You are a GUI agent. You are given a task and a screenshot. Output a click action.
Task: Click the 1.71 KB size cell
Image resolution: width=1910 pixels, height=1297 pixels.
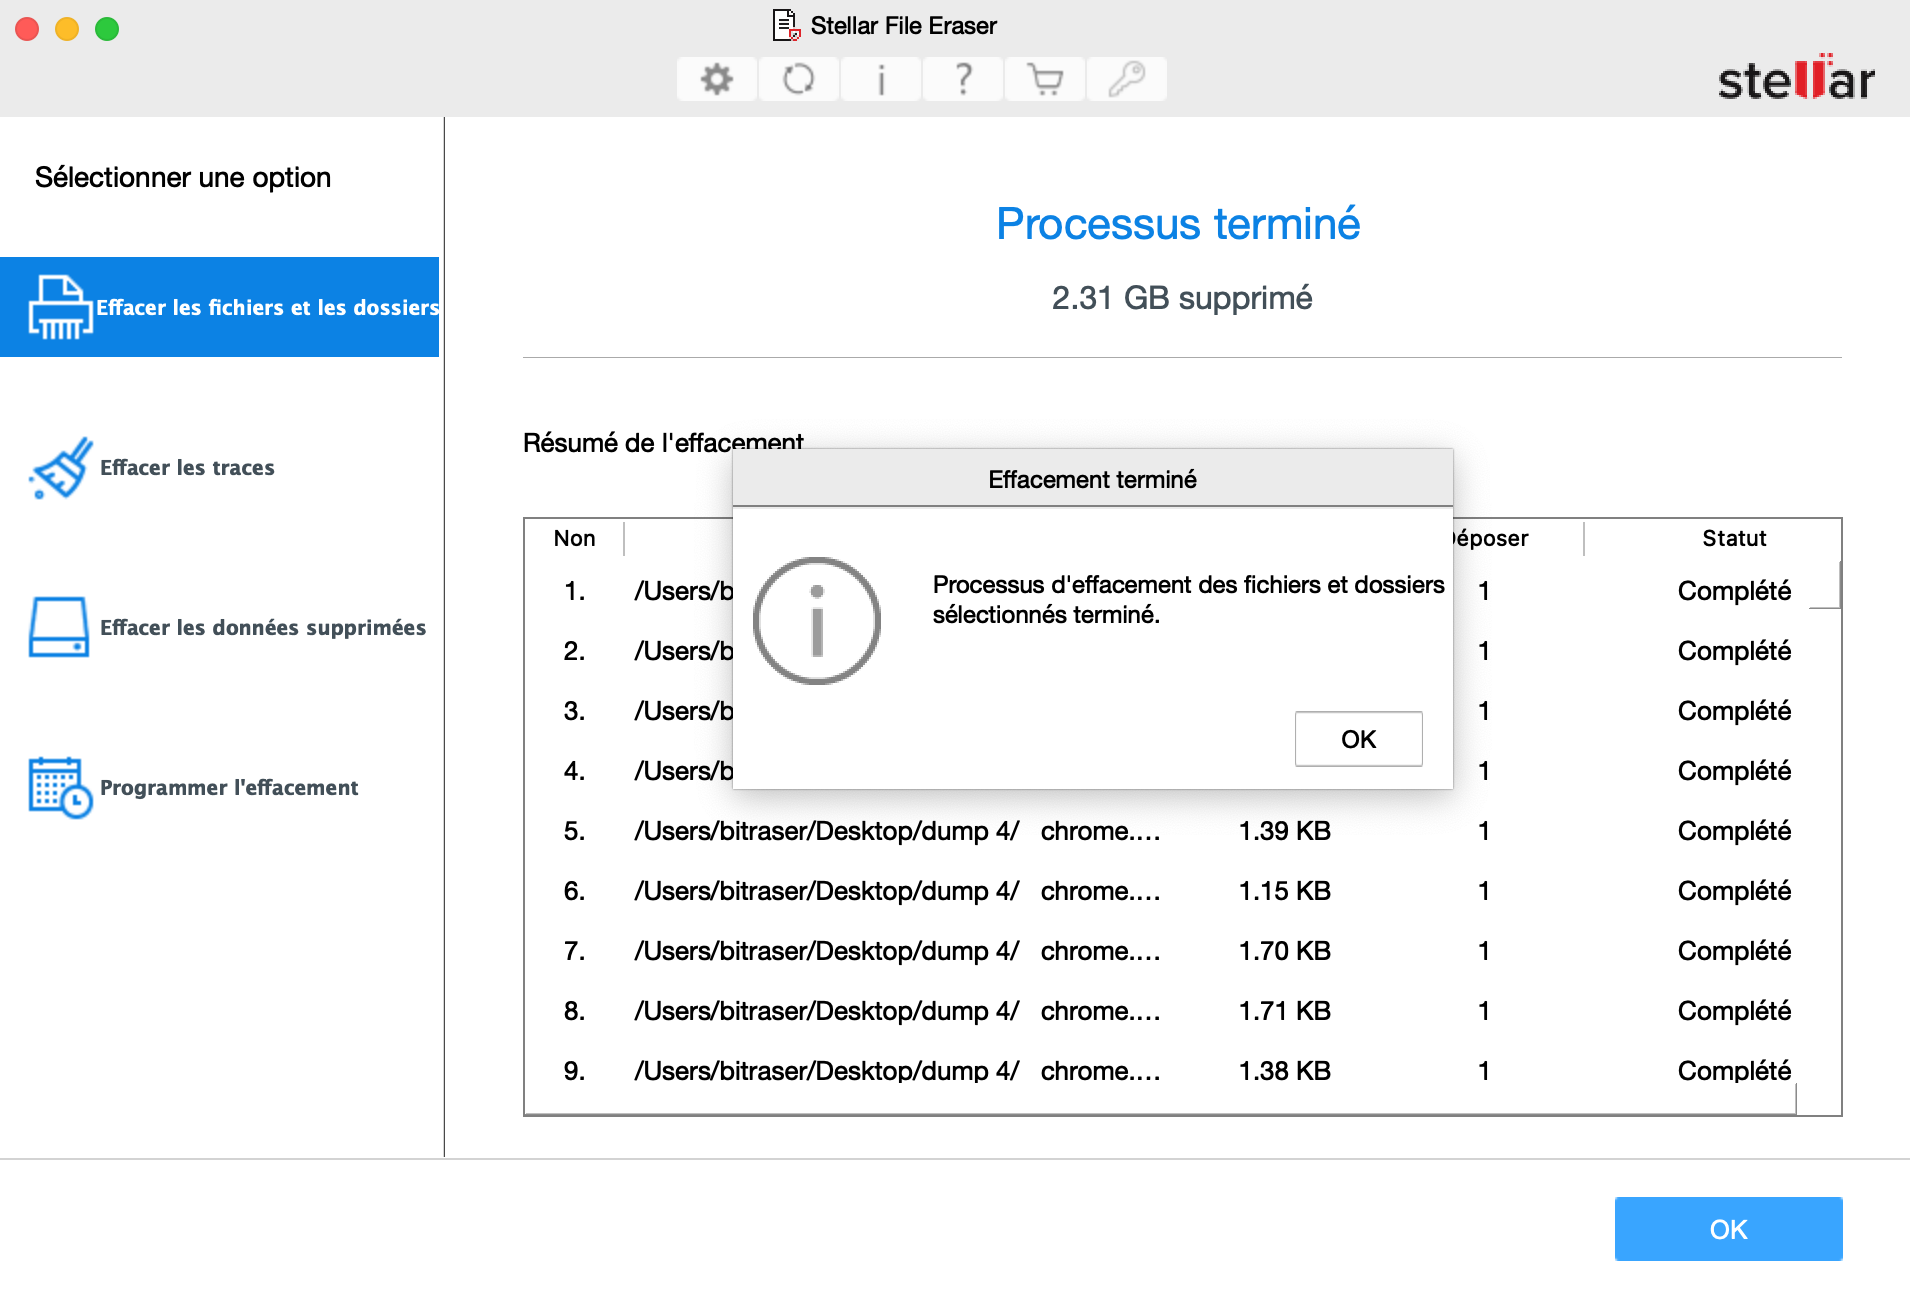pyautogui.click(x=1284, y=1011)
